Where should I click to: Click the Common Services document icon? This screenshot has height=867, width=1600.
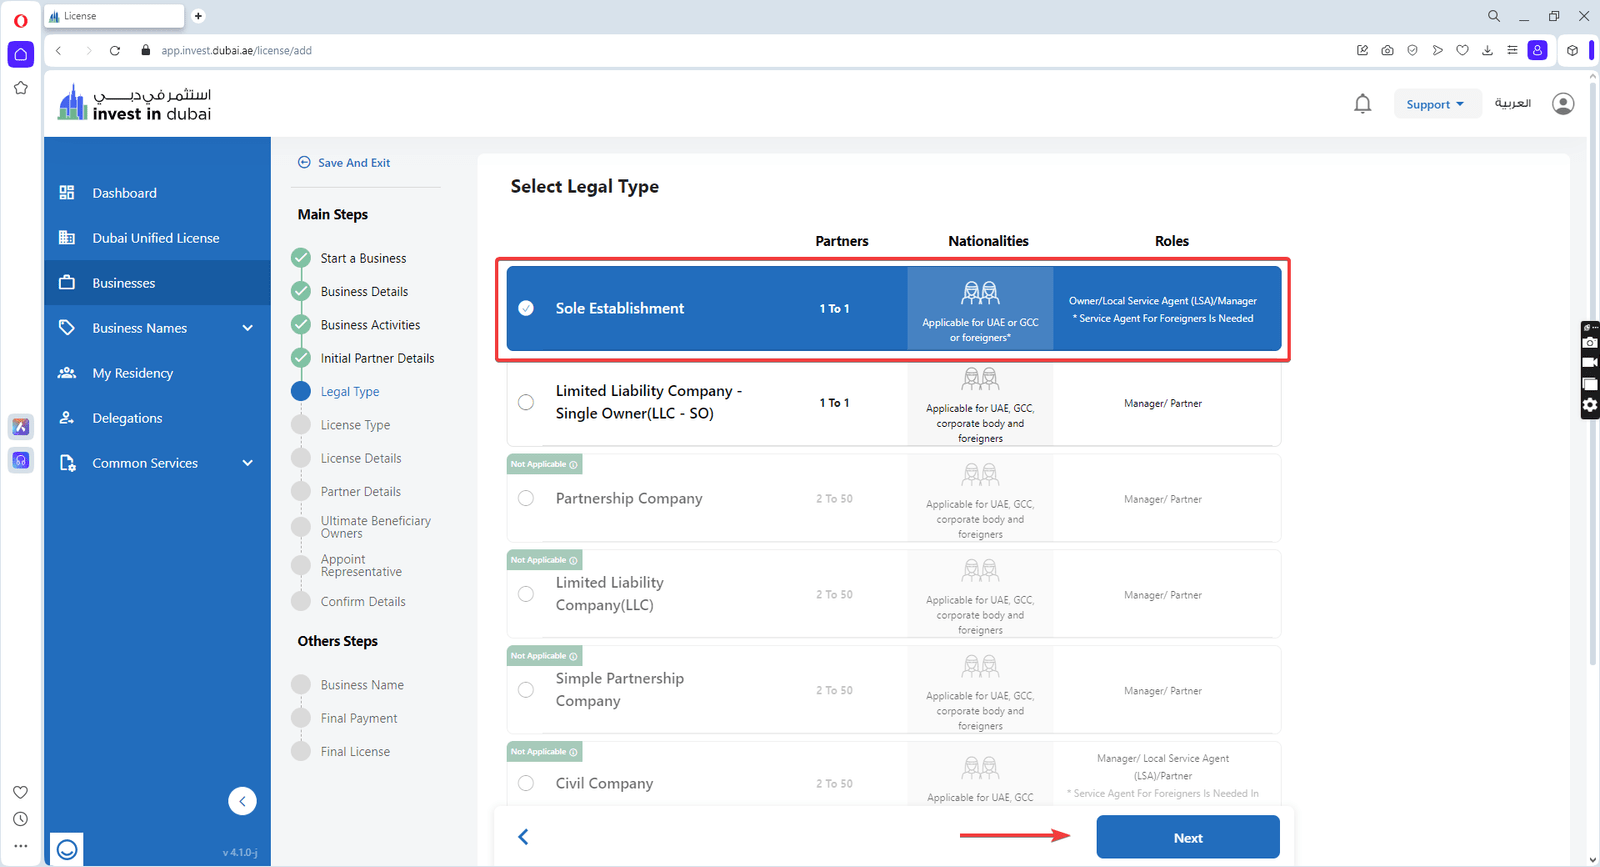click(x=67, y=463)
